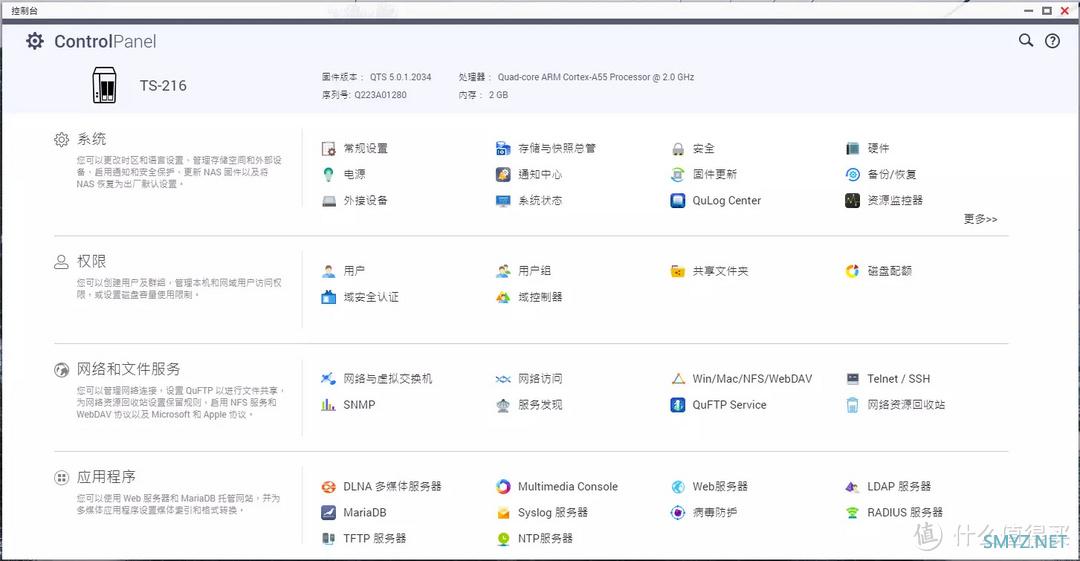Image resolution: width=1080 pixels, height=561 pixels.
Task: Click the help question mark icon
Action: click(x=1052, y=41)
